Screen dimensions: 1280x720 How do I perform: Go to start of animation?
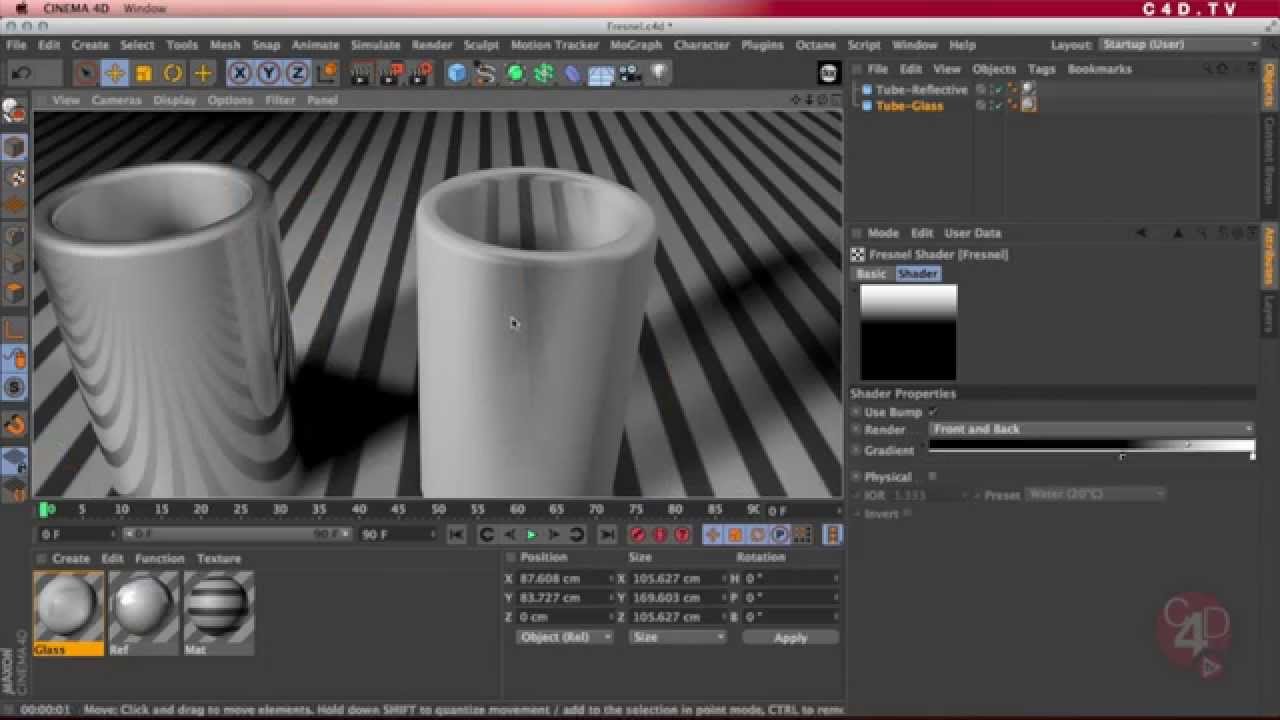[x=456, y=535]
